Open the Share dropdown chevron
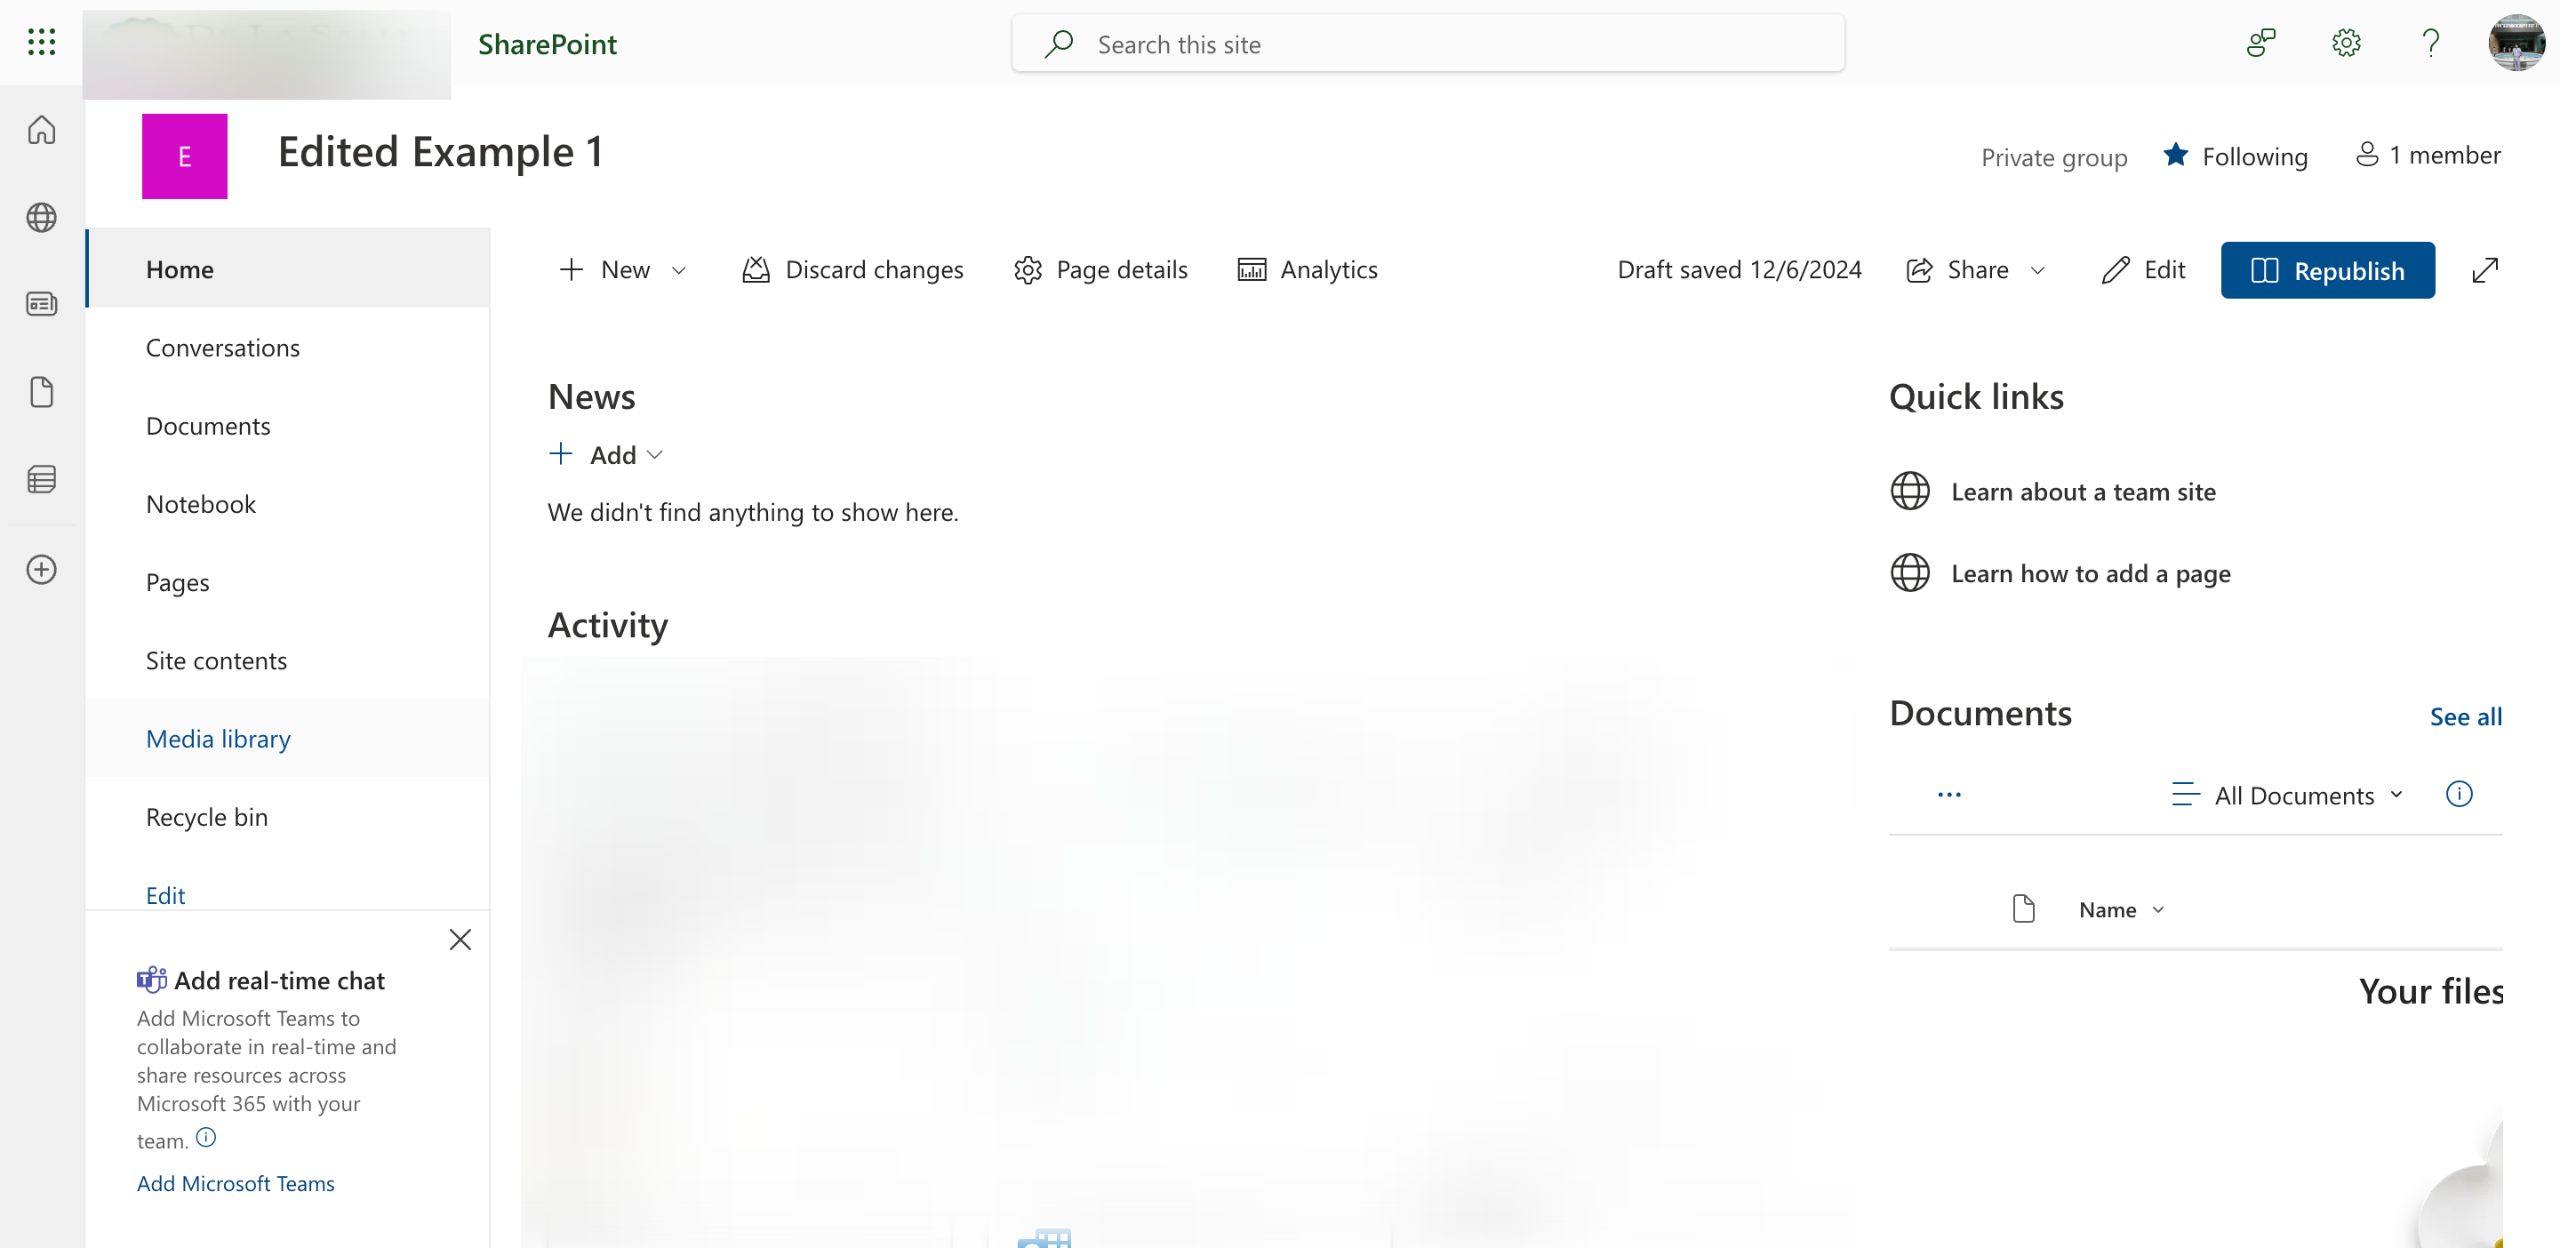2560x1248 pixels. [x=2038, y=270]
